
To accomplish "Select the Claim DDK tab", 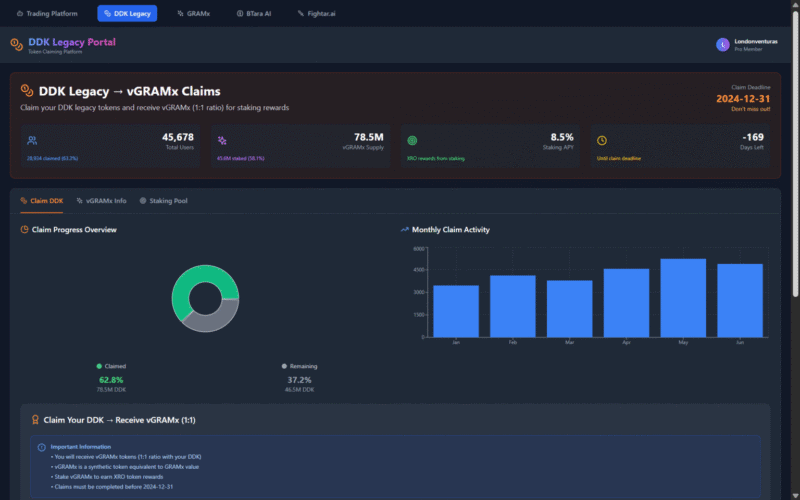I will [x=42, y=201].
